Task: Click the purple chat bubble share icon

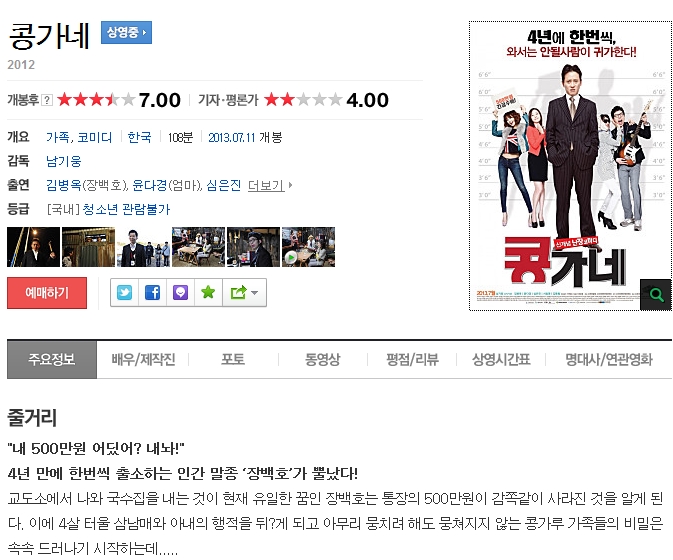Action: tap(180, 293)
